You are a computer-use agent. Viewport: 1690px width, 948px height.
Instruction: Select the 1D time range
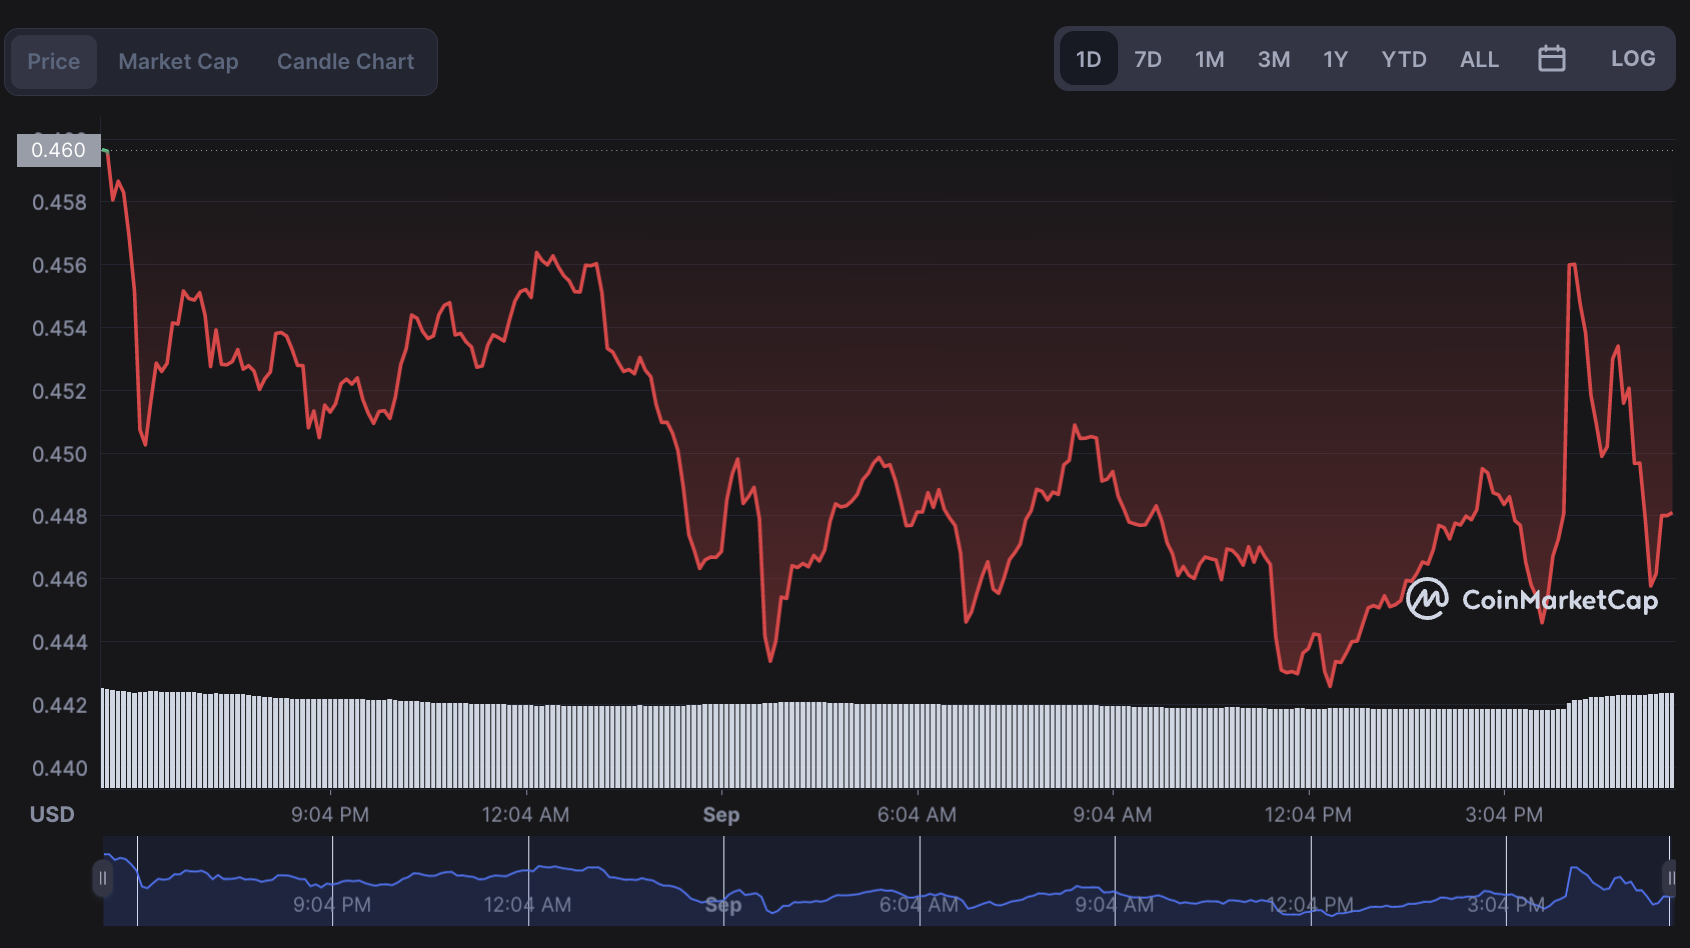(1088, 59)
